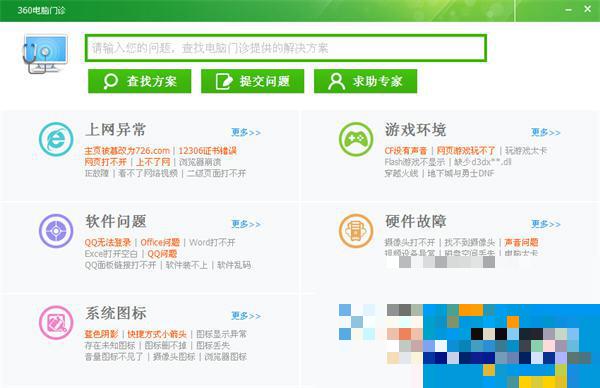Open QQ无法登录 solution
This screenshot has width=600, height=388.
[108, 243]
